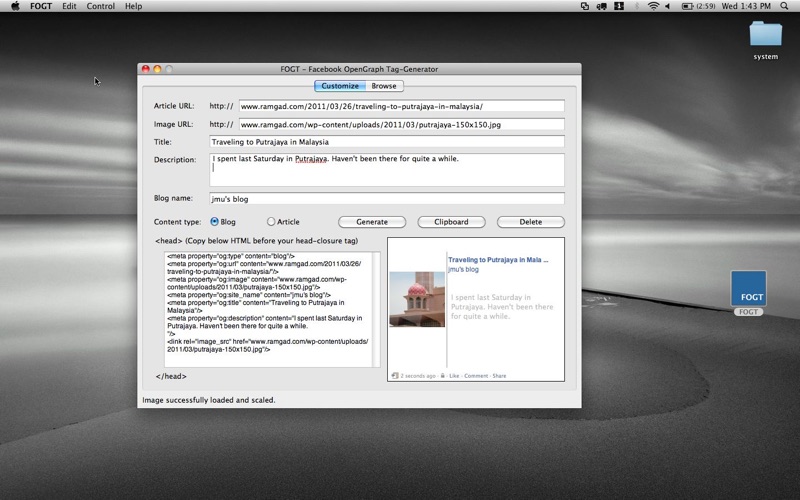Switch to the Browse tab

(384, 86)
